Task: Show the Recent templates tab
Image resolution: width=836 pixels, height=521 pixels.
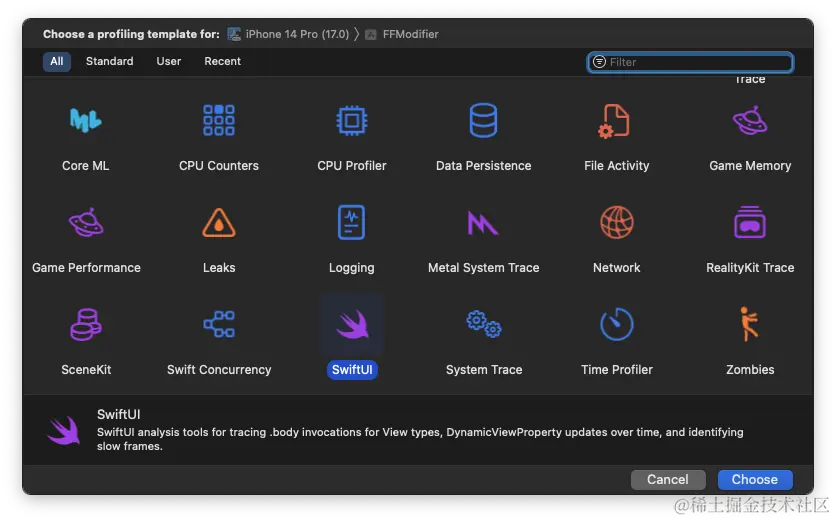Action: pos(222,61)
